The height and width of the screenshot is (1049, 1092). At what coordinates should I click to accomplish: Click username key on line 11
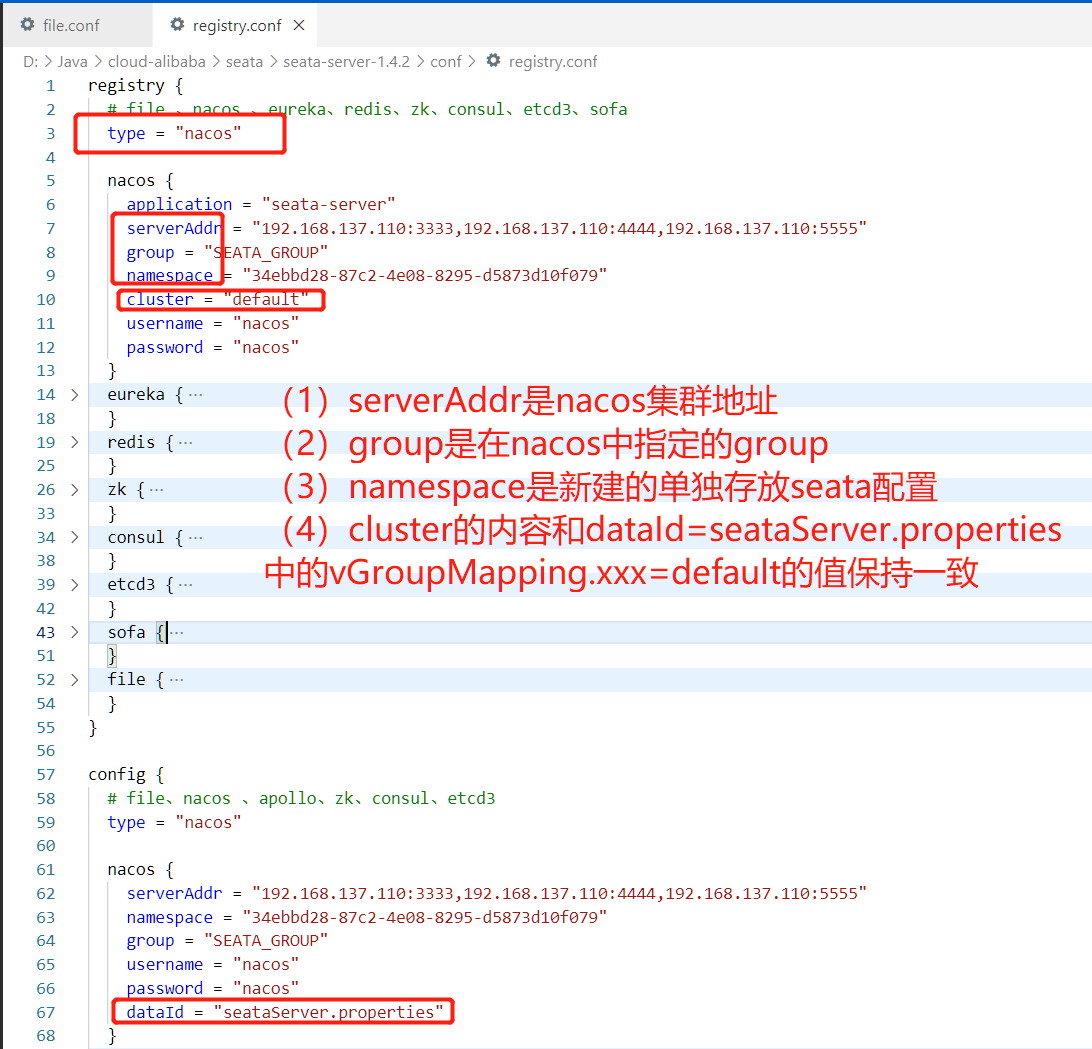coord(164,323)
